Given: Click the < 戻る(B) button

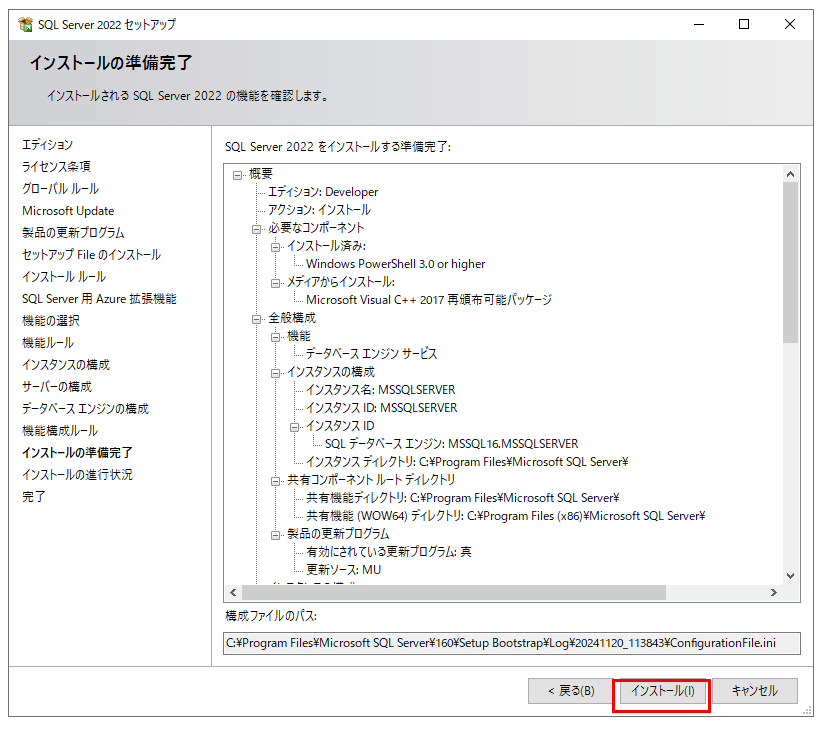Looking at the screenshot, I should [570, 691].
